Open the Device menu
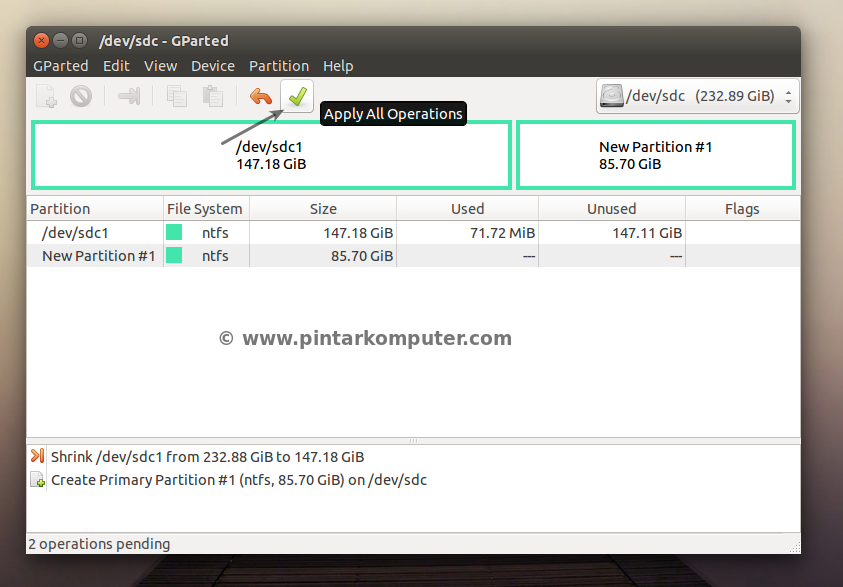This screenshot has height=587, width=843. 213,66
